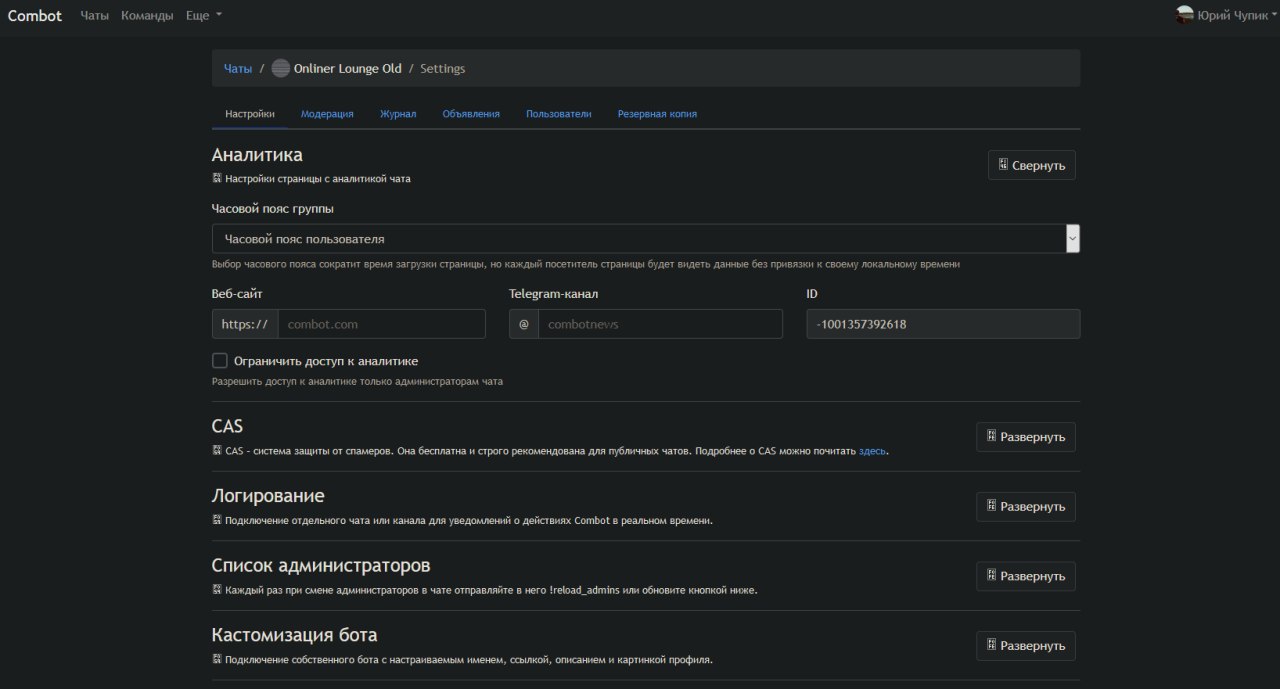Switch to the «Модерация» tab
The height and width of the screenshot is (689, 1280).
click(x=327, y=114)
